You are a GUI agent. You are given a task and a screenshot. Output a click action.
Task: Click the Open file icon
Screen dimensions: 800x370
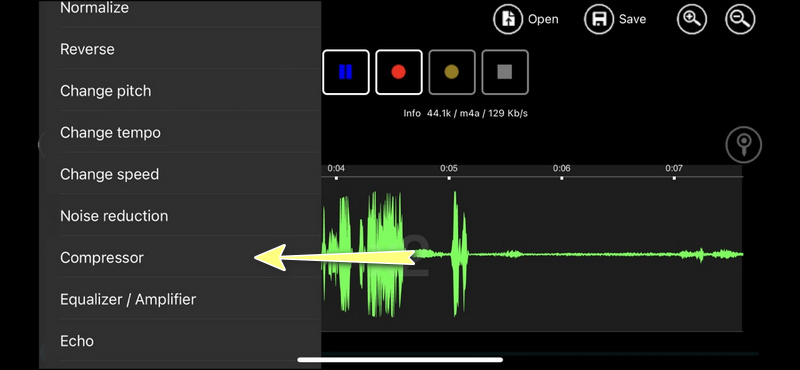[509, 19]
